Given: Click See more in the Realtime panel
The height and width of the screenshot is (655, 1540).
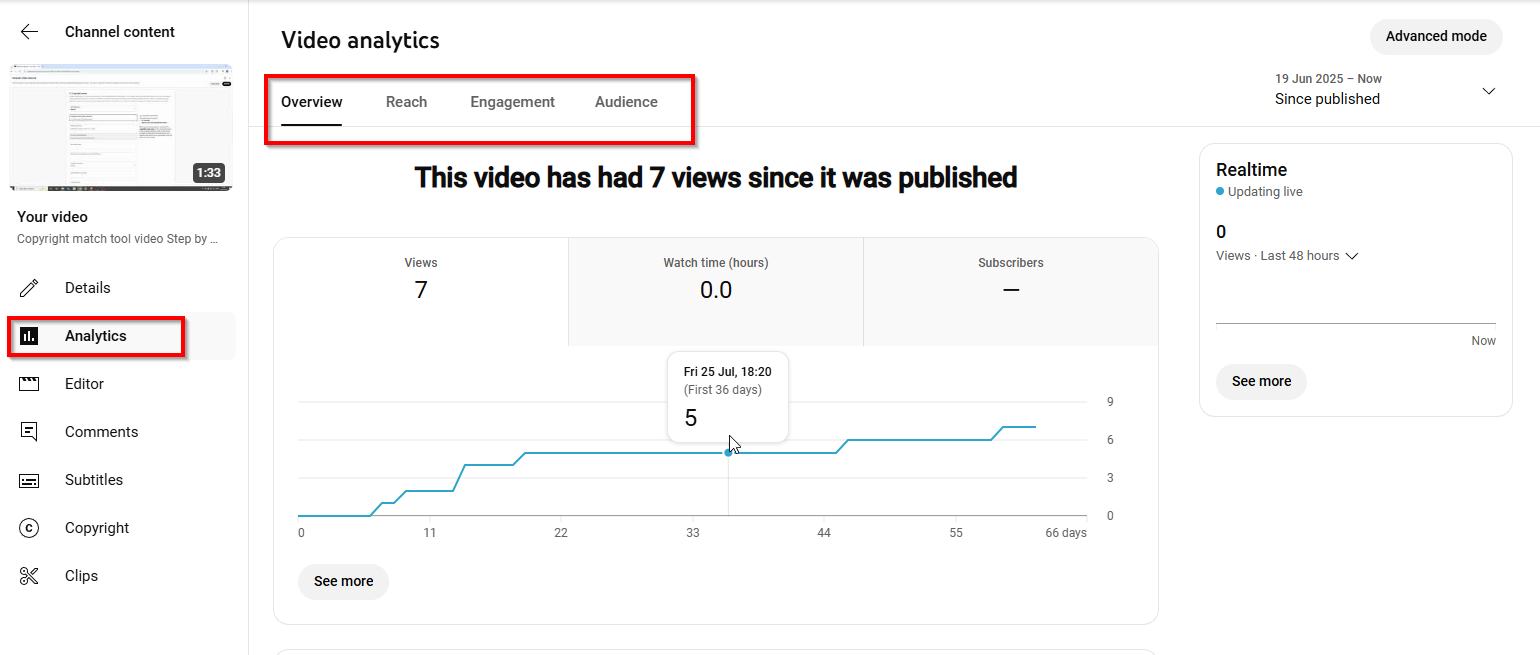Looking at the screenshot, I should pos(1261,381).
